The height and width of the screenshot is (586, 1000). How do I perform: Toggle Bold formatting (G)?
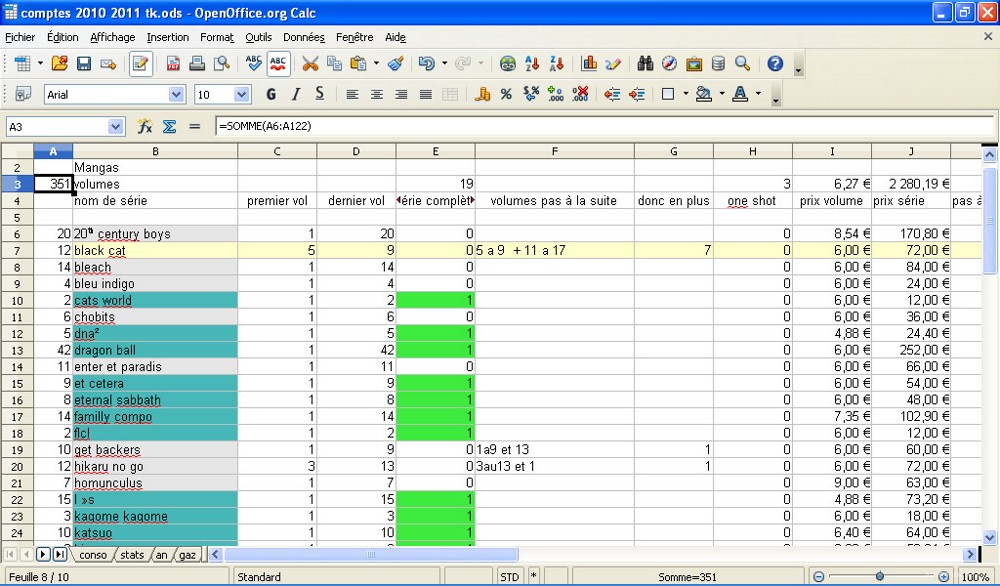[271, 94]
